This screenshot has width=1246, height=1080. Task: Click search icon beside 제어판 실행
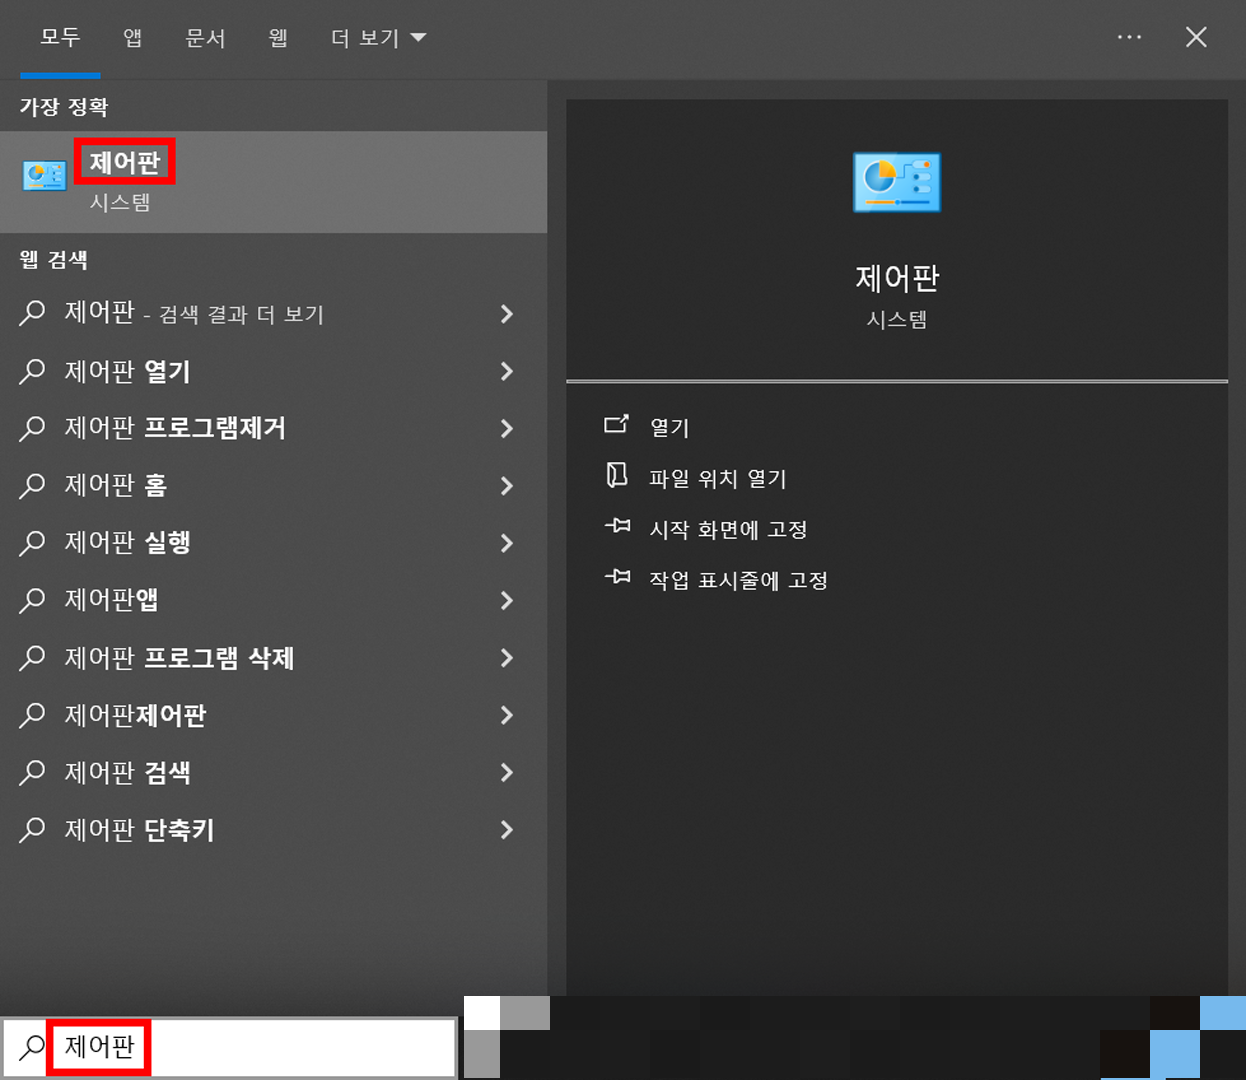32,543
